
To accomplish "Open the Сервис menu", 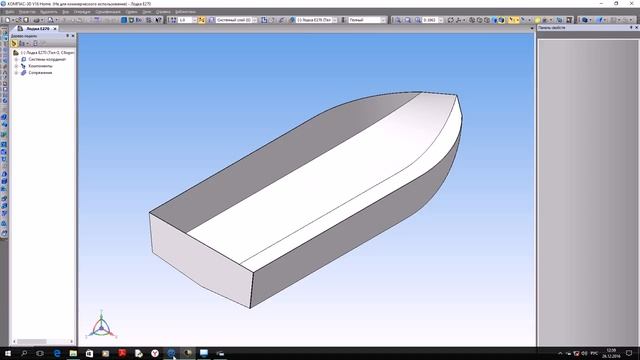I will click(x=131, y=12).
